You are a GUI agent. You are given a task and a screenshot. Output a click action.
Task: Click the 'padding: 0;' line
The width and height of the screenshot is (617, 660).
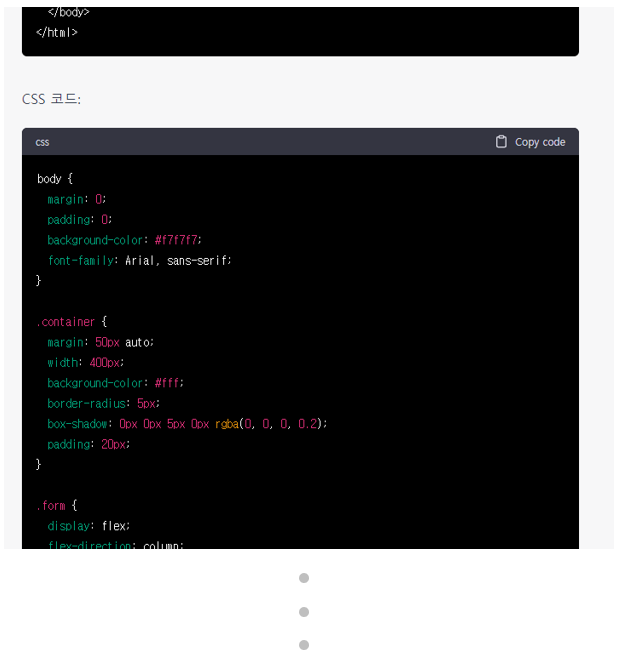[80, 220]
